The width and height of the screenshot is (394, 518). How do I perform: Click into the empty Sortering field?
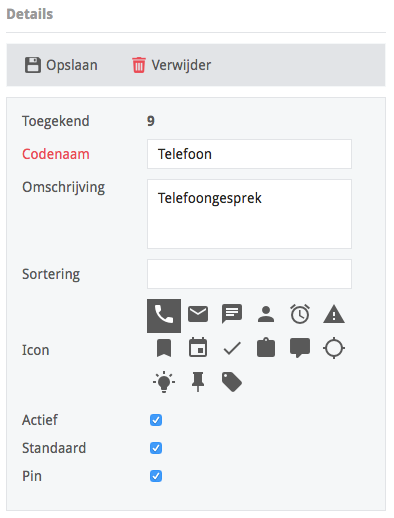[249, 274]
